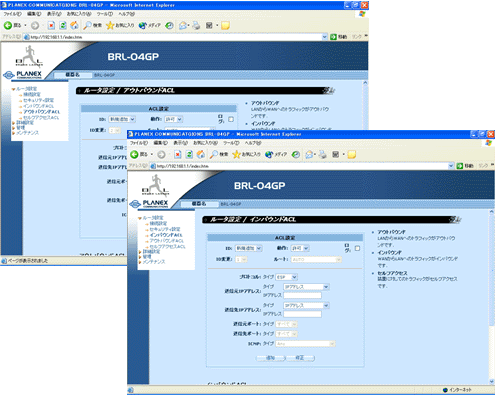Open the ルート dropdown showing AUTO in front window
The height and width of the screenshot is (400, 500).
[x=316, y=259]
